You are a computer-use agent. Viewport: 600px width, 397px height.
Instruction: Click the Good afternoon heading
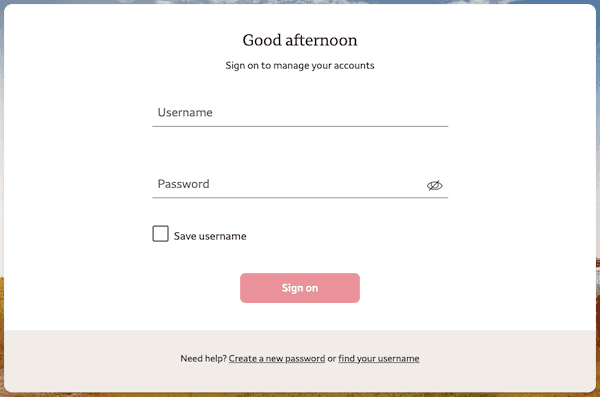pos(300,40)
